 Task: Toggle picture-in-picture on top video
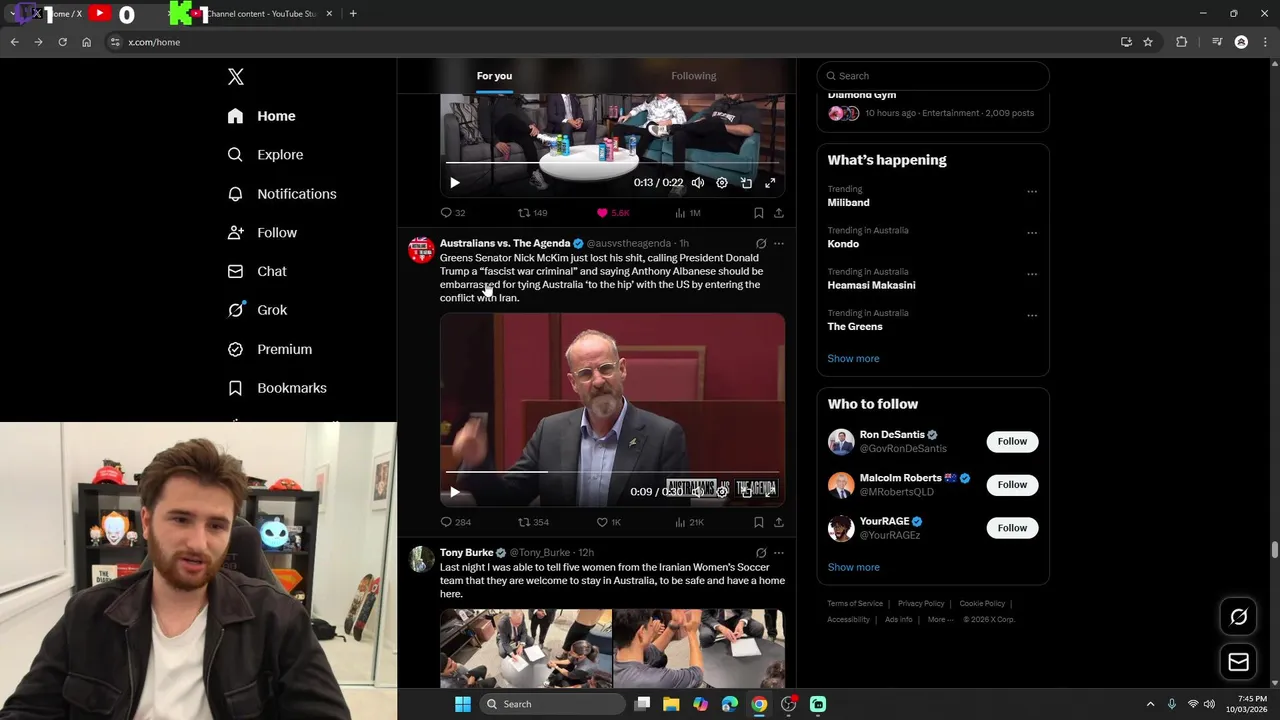pyautogui.click(x=746, y=183)
